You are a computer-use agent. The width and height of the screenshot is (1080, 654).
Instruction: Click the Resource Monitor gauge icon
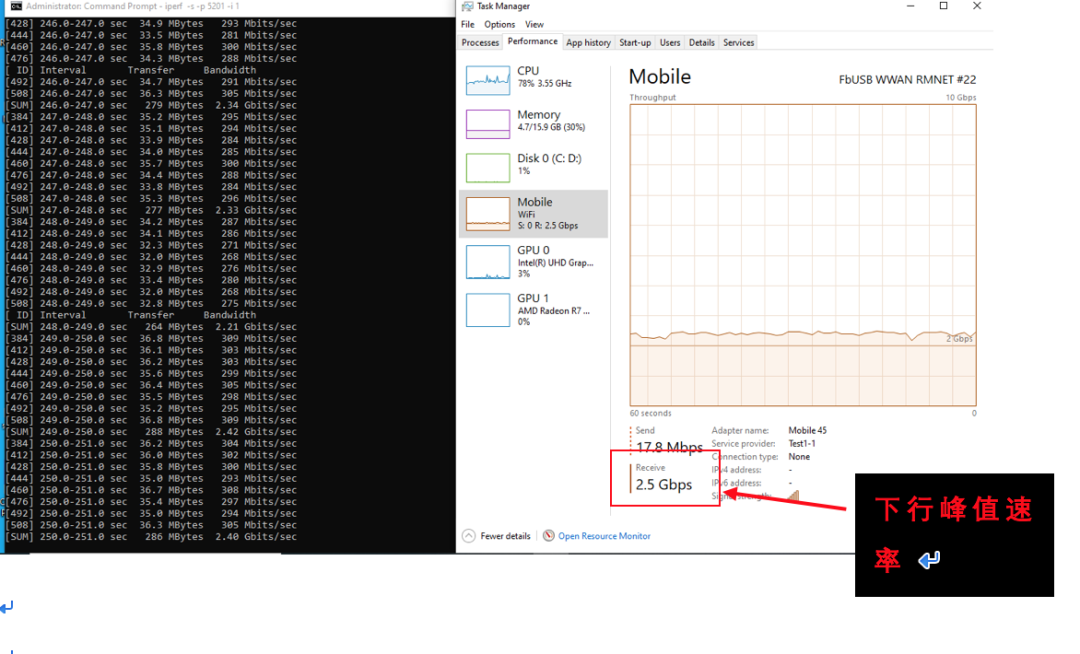[x=549, y=536]
